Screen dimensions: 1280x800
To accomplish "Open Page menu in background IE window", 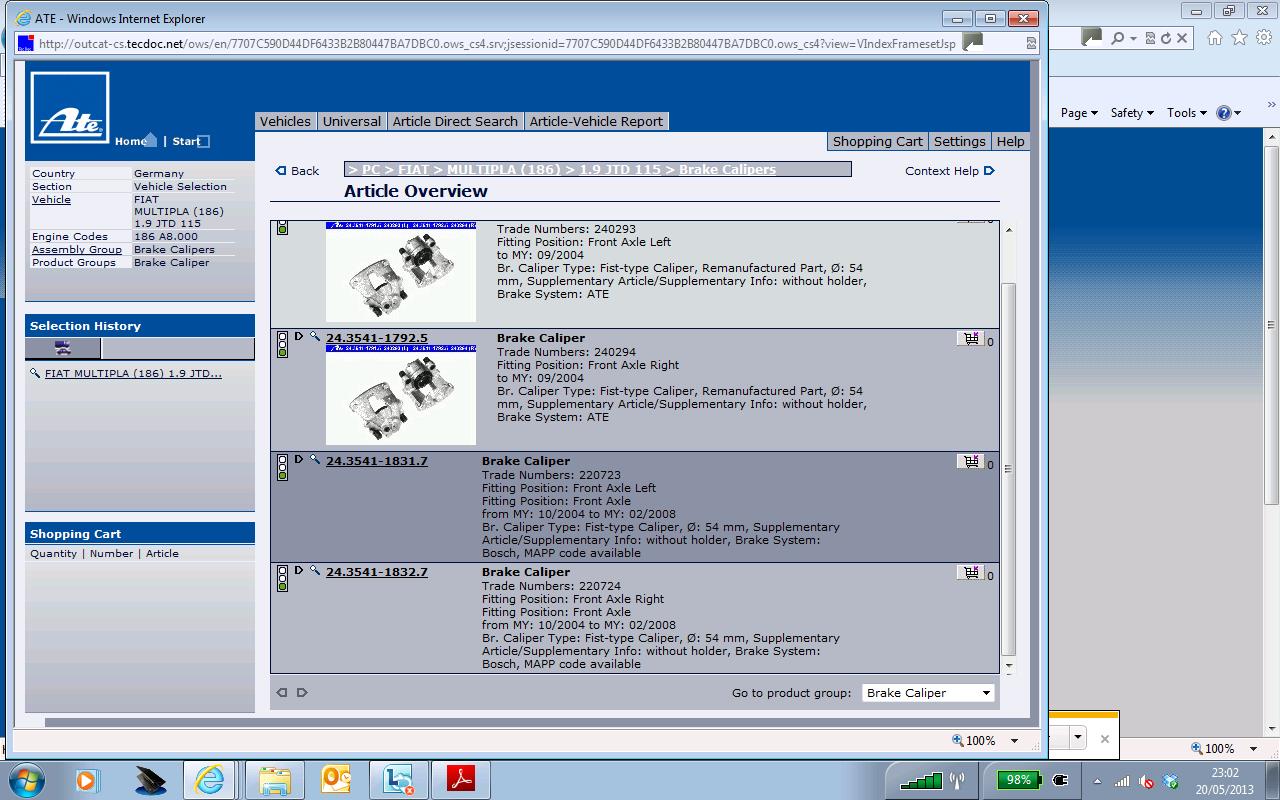I will click(1079, 113).
